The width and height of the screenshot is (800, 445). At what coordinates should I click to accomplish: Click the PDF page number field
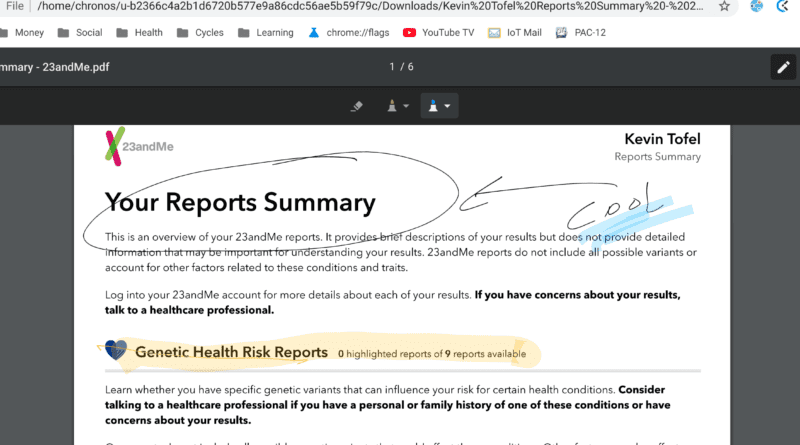[391, 67]
